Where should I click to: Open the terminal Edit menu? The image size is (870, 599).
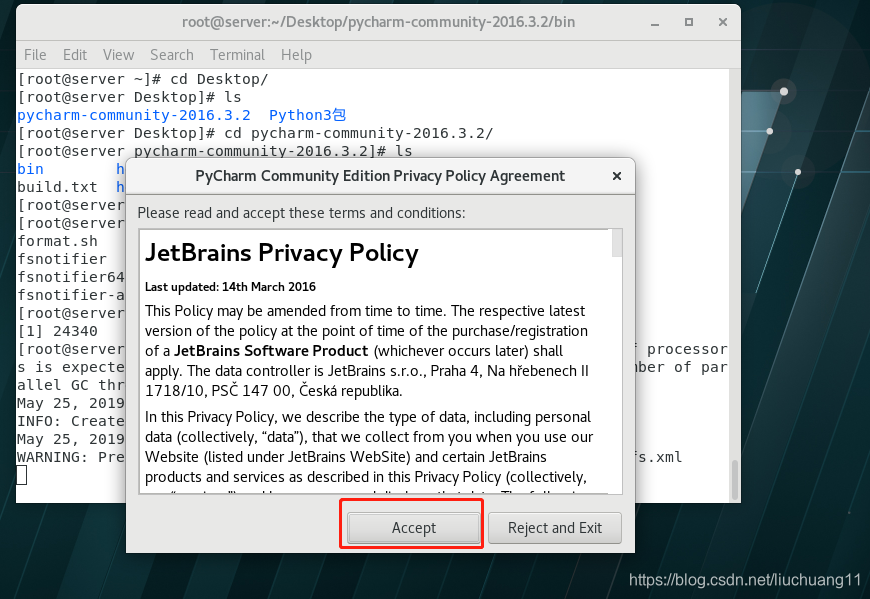(x=75, y=55)
